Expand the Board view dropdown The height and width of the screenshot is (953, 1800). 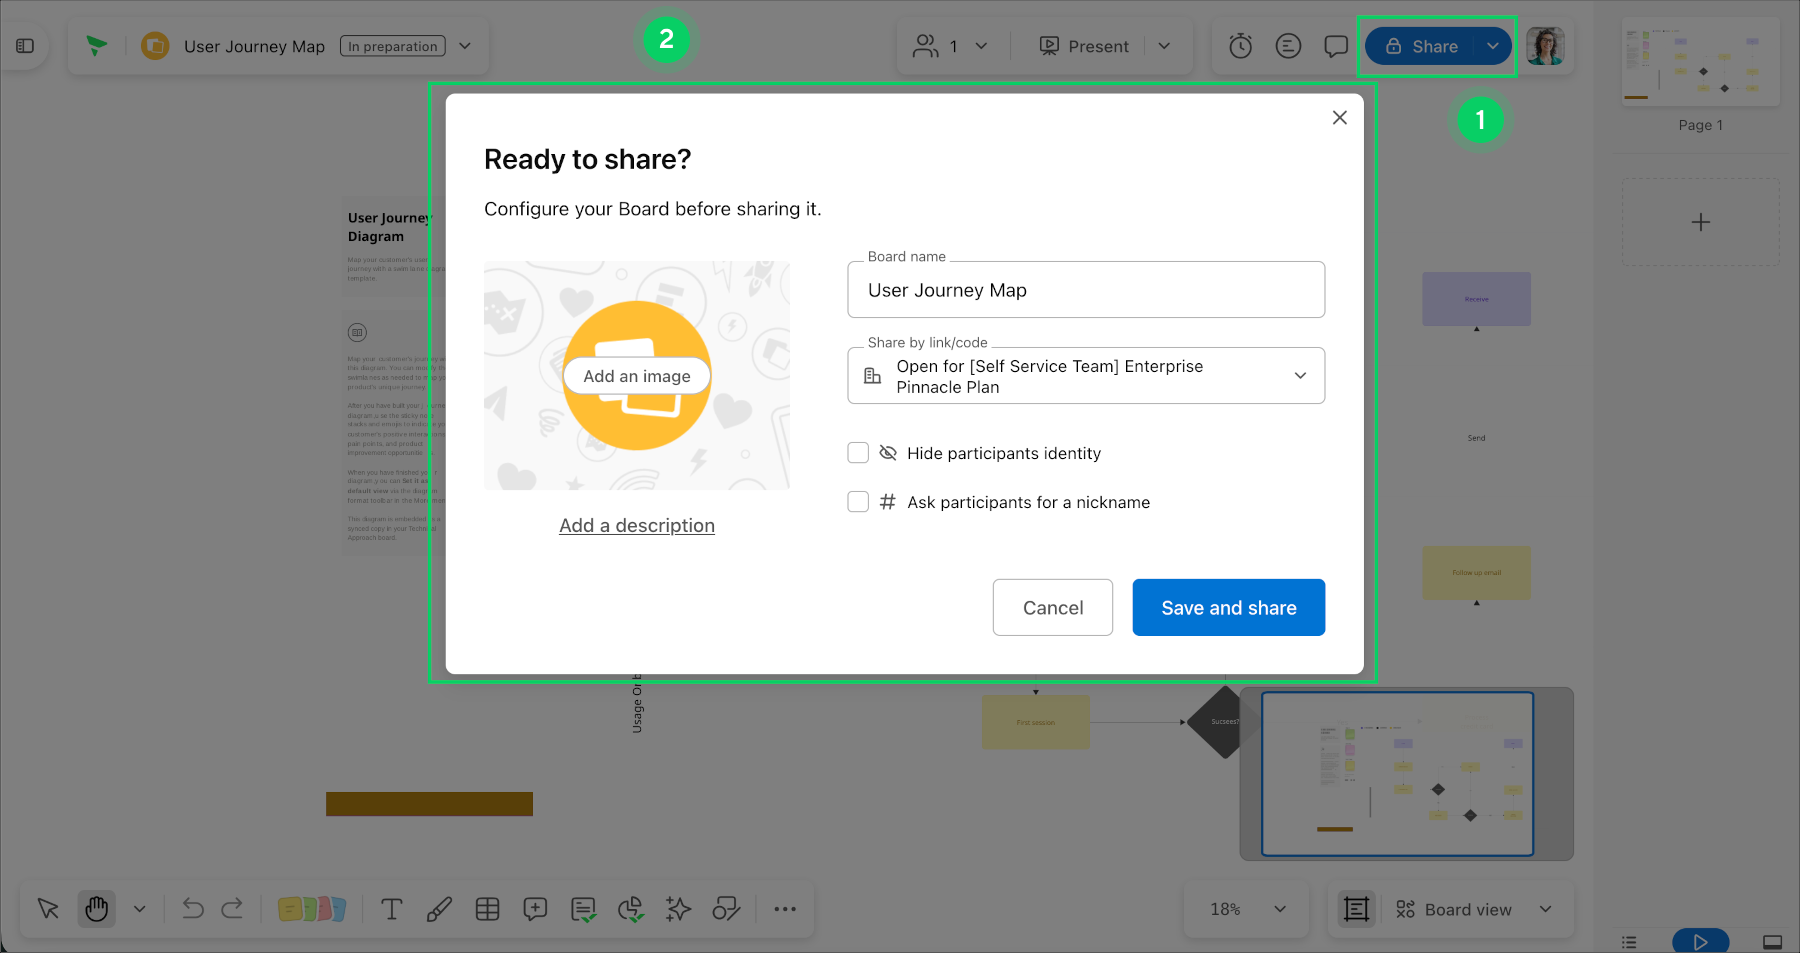pyautogui.click(x=1545, y=909)
